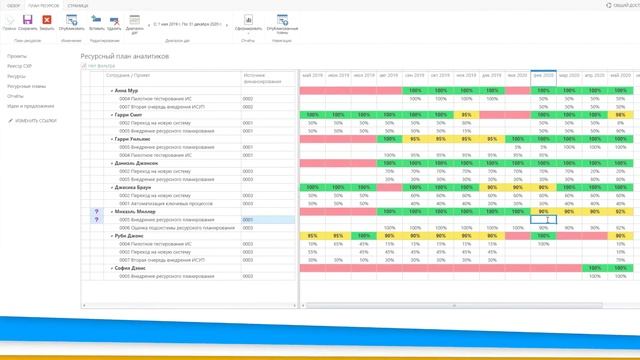640x360 pixels.
Task: Open Ресурсы in the left navigation
Action: point(16,76)
